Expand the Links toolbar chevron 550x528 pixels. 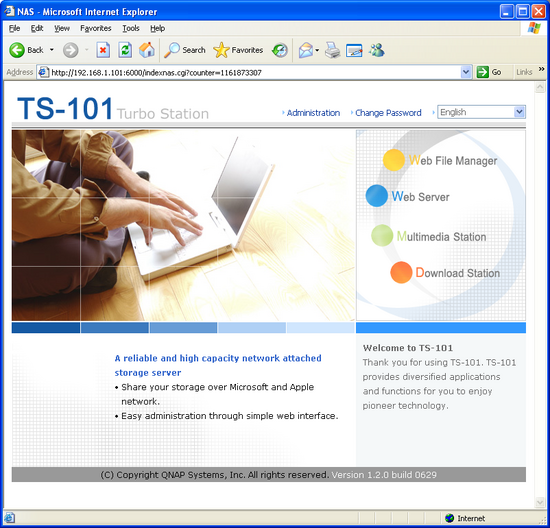click(541, 69)
